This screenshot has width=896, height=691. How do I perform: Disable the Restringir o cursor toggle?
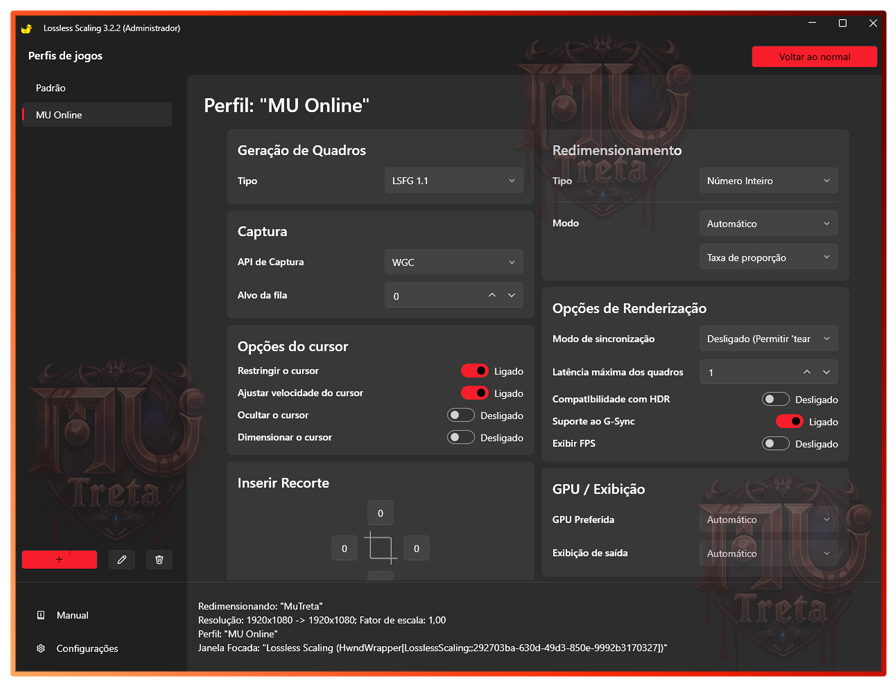pos(474,371)
